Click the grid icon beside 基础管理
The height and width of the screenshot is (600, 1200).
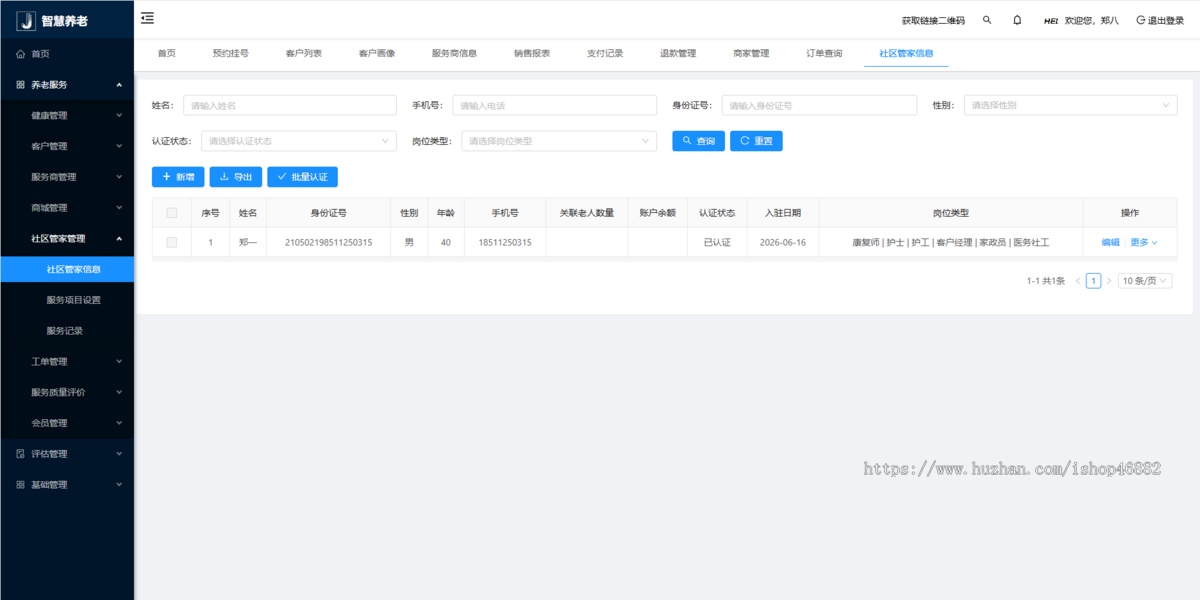coord(21,485)
